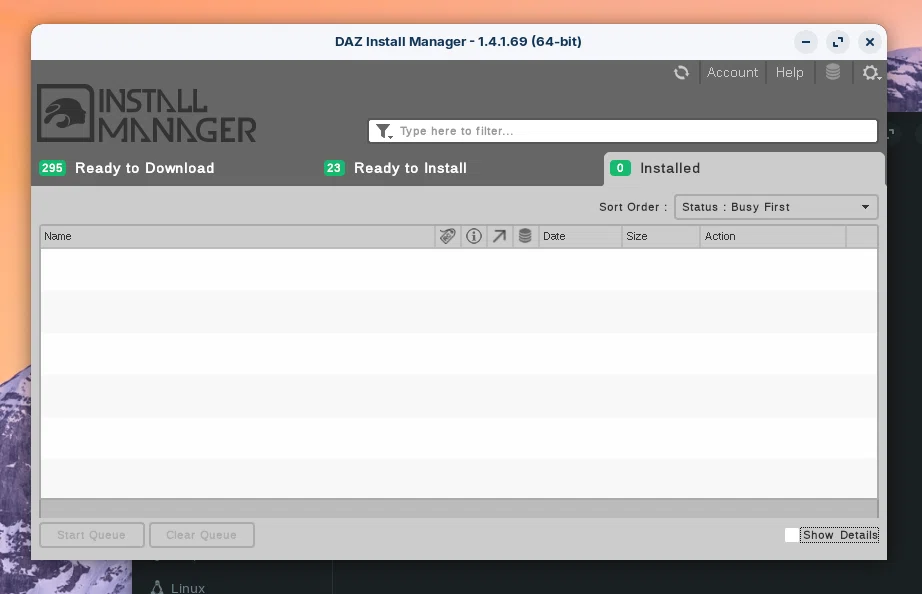The image size is (922, 594).
Task: Click the arrow column header icon
Action: tap(499, 236)
